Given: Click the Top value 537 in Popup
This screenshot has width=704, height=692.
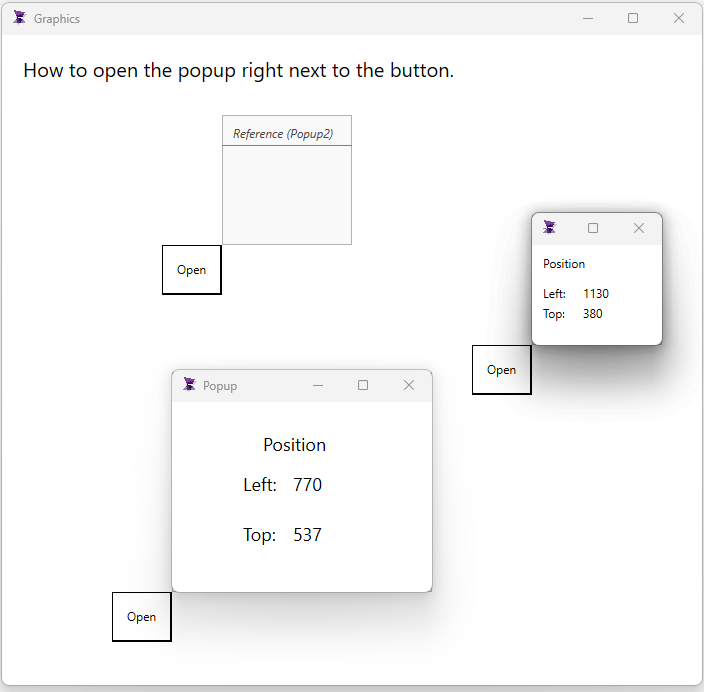Looking at the screenshot, I should 307,535.
